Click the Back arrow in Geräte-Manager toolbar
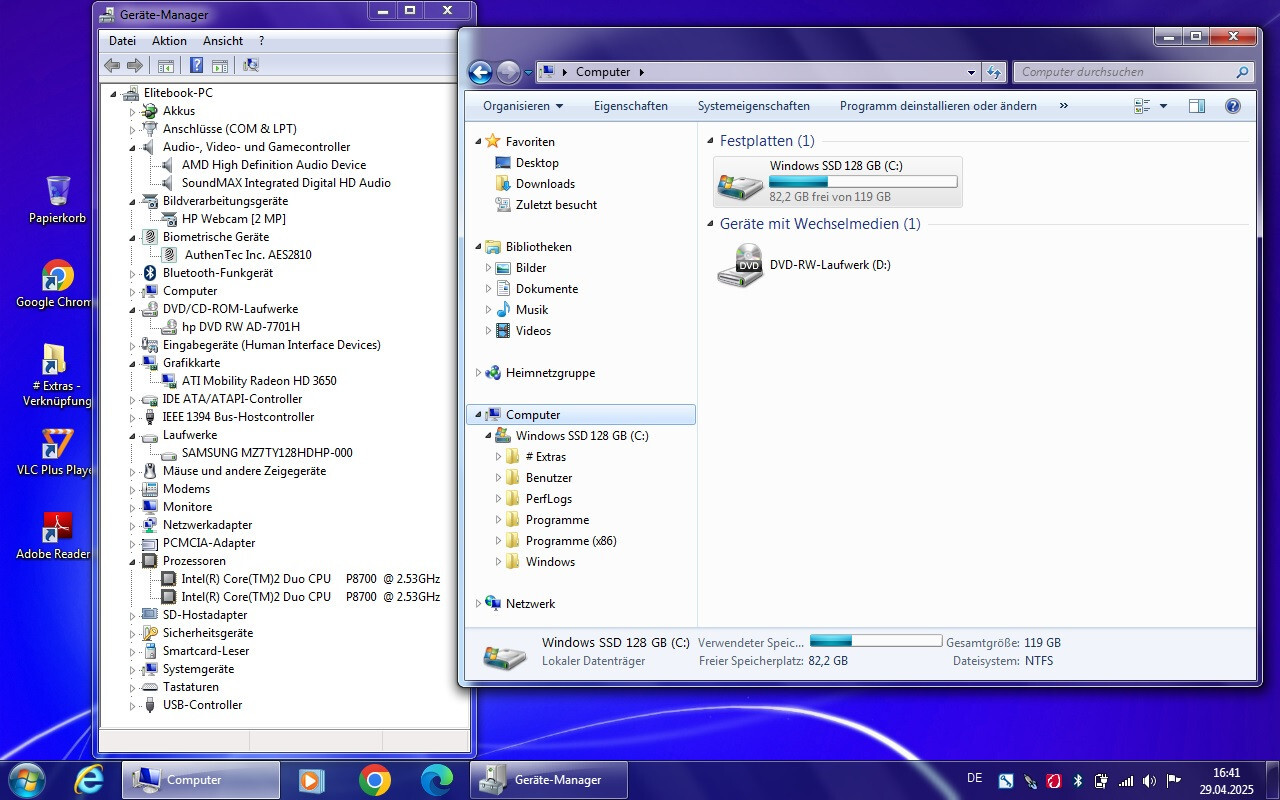1280x800 pixels. click(112, 66)
